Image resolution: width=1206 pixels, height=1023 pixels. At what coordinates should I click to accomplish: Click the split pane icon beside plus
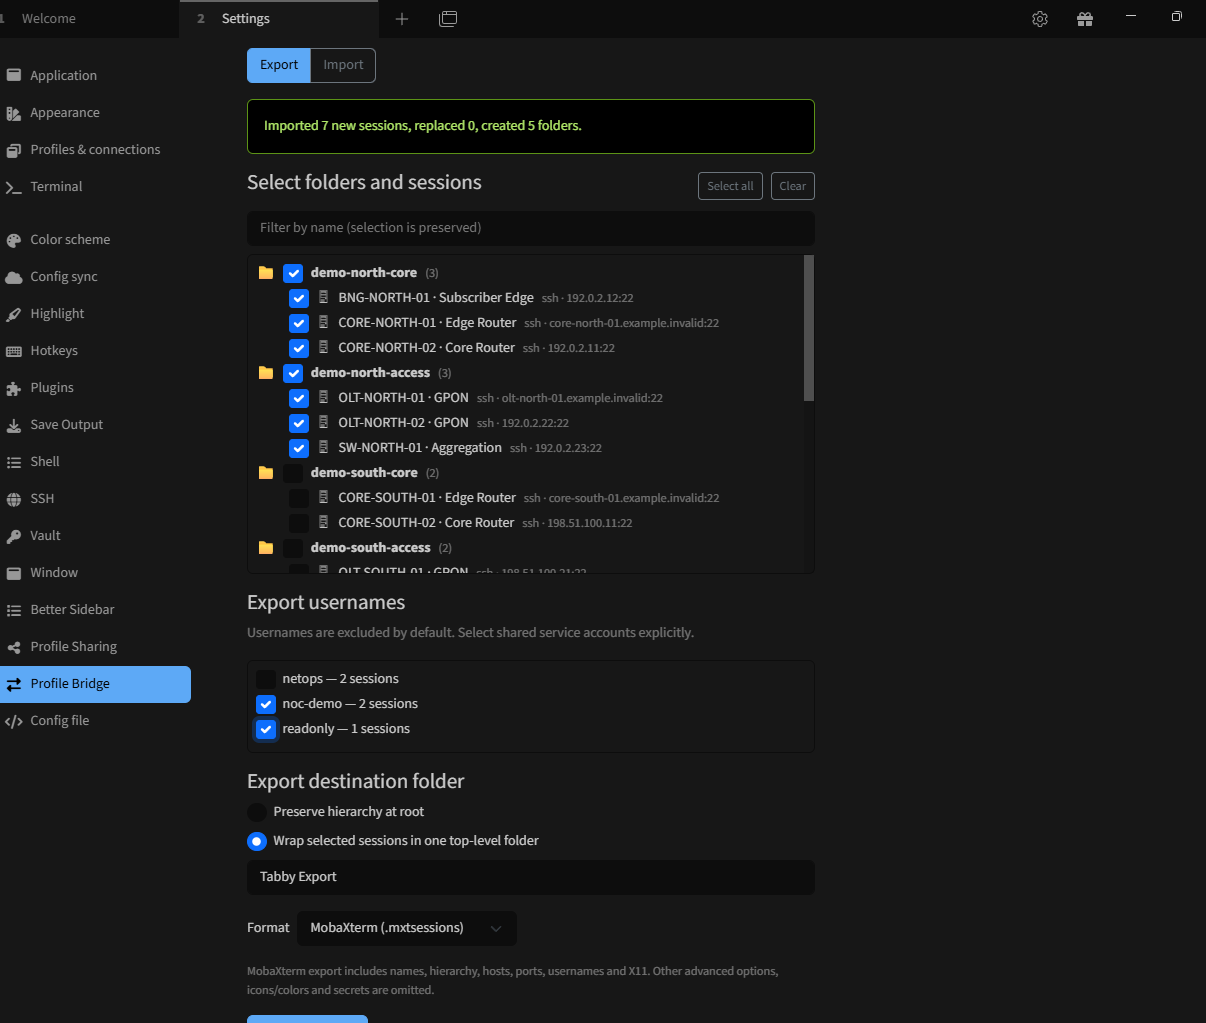coord(448,19)
